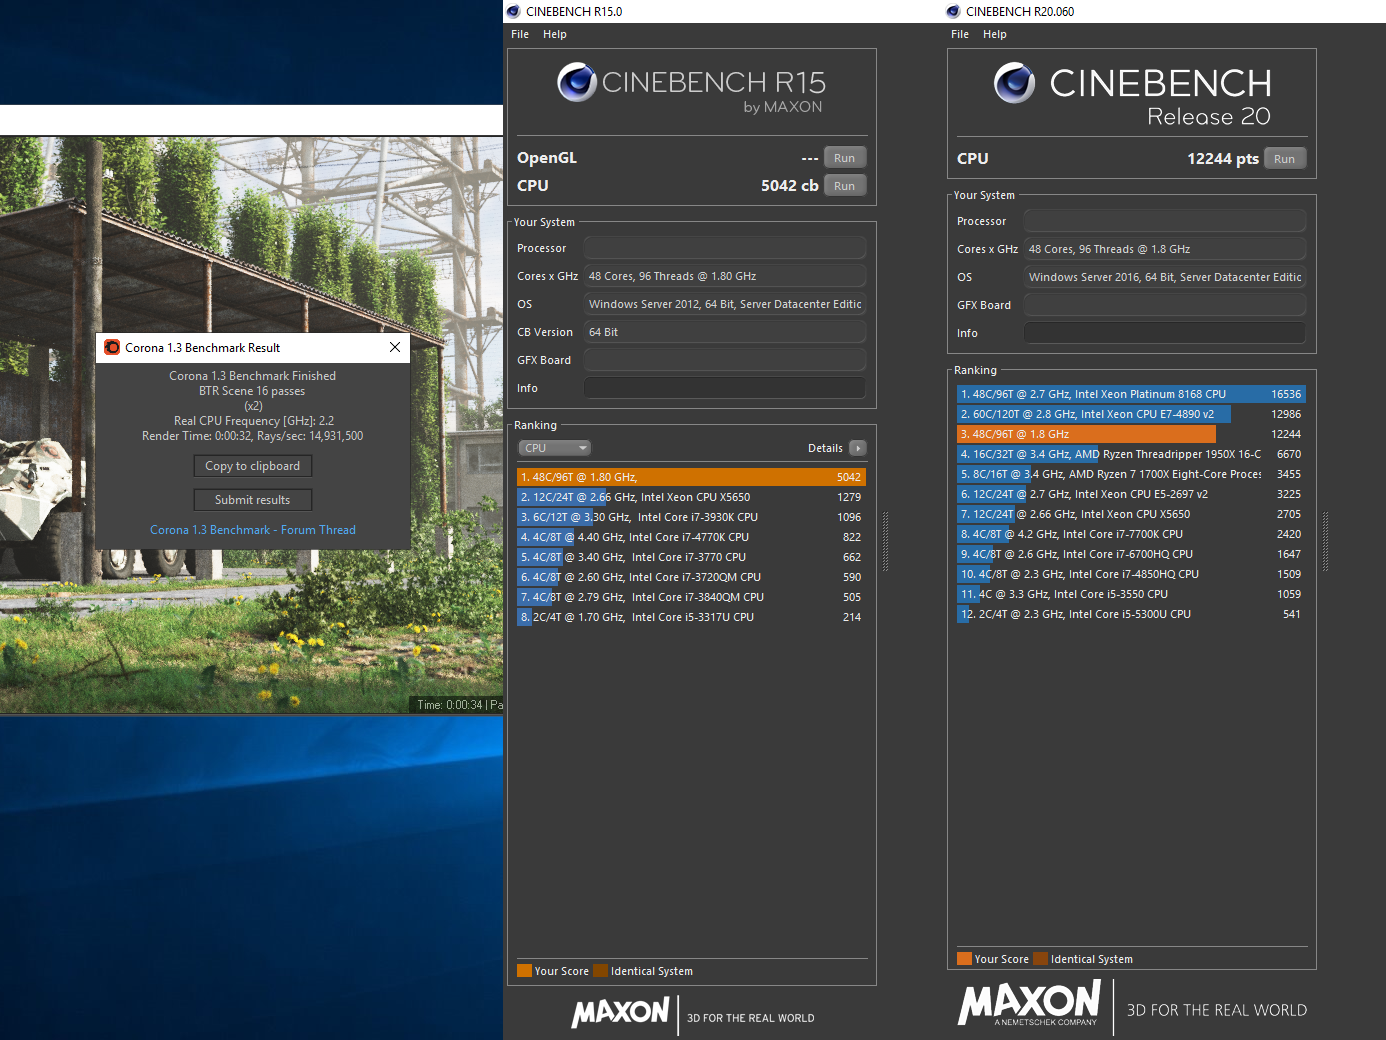Click the R20 Identical System brown swatch

click(1040, 958)
